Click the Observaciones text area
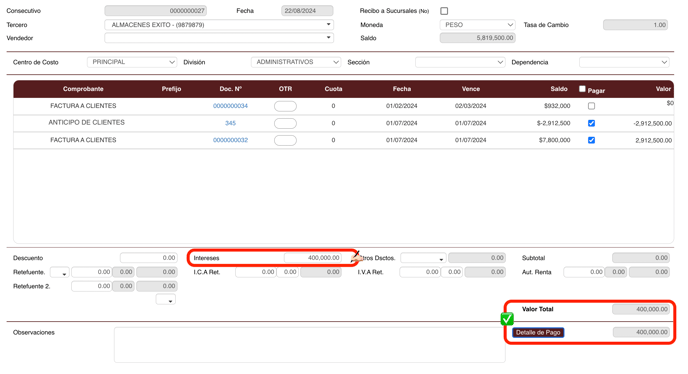Viewport: 688px width, 374px height. pyautogui.click(x=310, y=345)
